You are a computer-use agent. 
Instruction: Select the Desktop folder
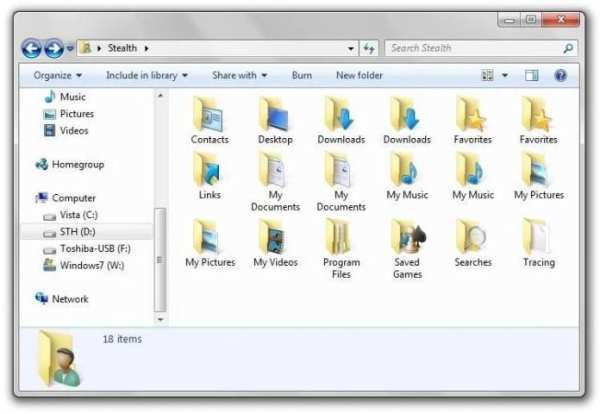[x=276, y=121]
